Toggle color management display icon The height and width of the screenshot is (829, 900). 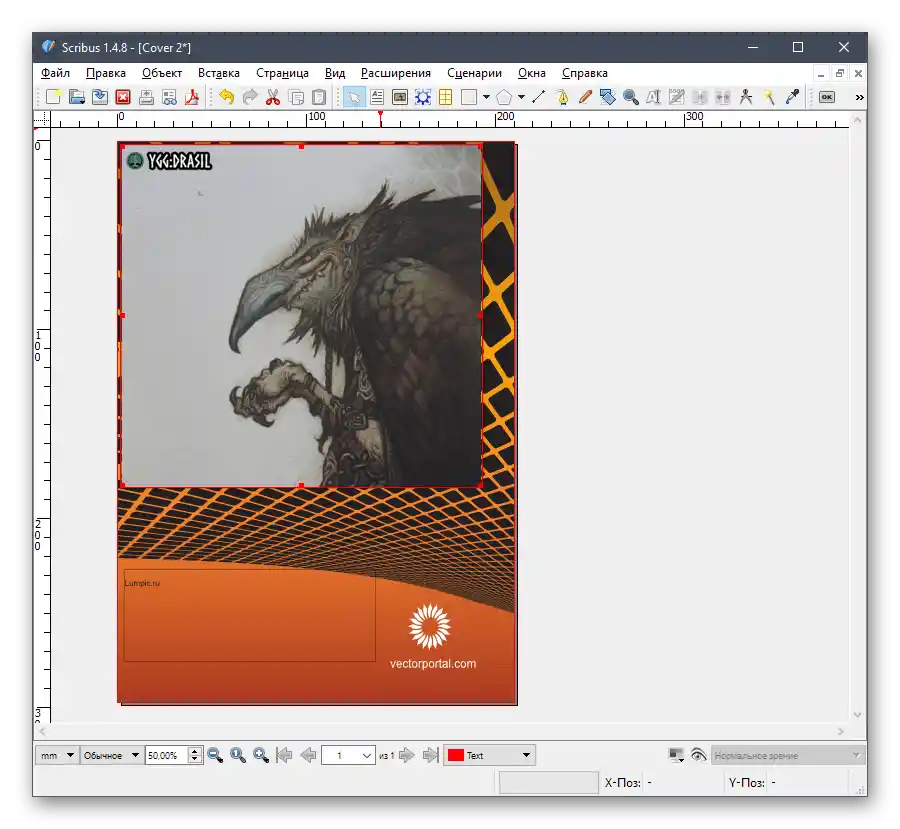point(676,755)
